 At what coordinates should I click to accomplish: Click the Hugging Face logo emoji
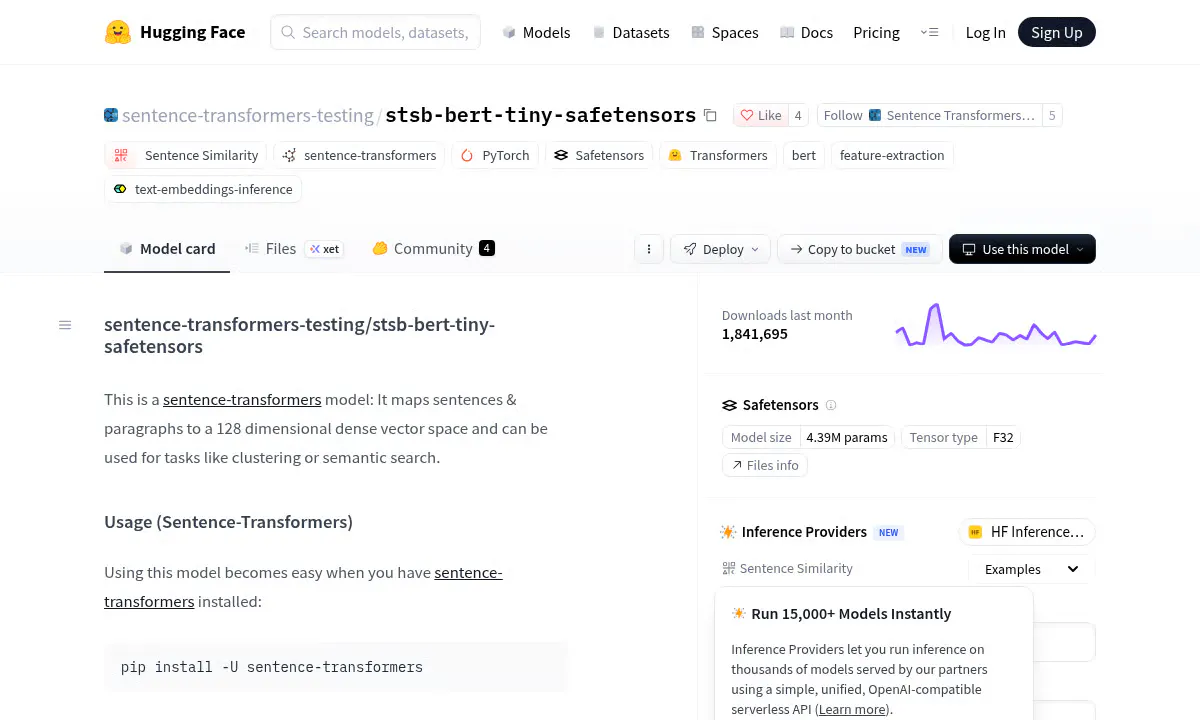click(x=118, y=32)
